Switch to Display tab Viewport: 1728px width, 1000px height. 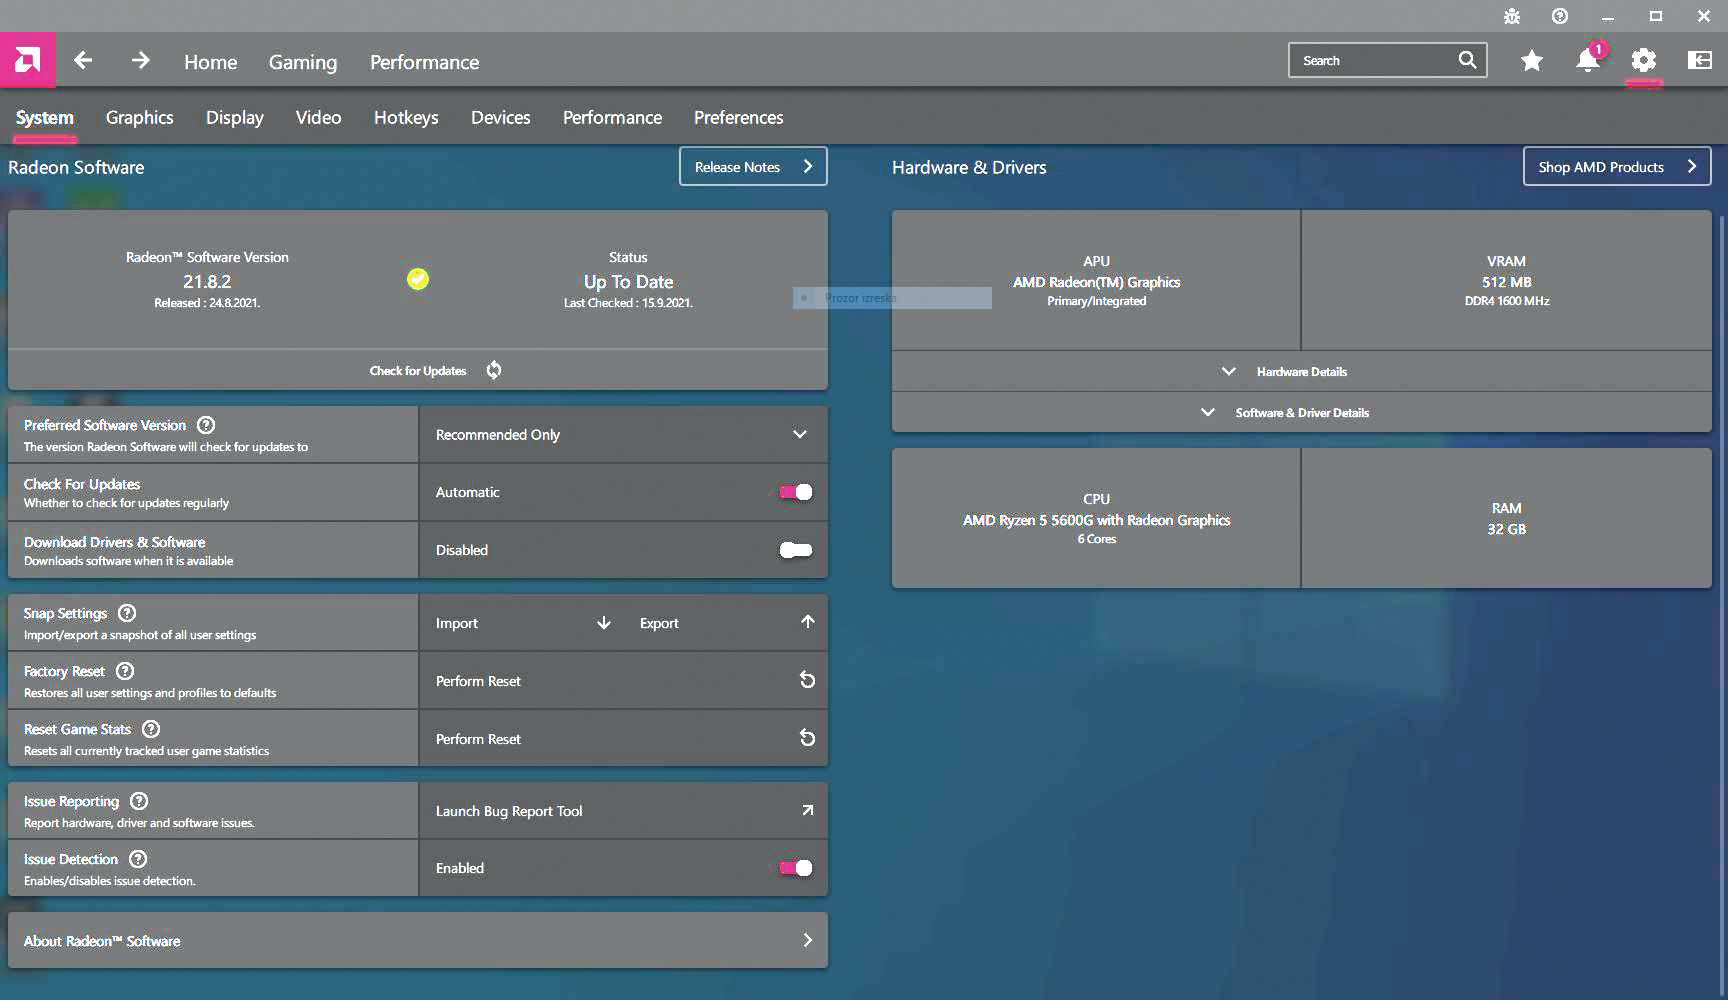[x=235, y=118]
